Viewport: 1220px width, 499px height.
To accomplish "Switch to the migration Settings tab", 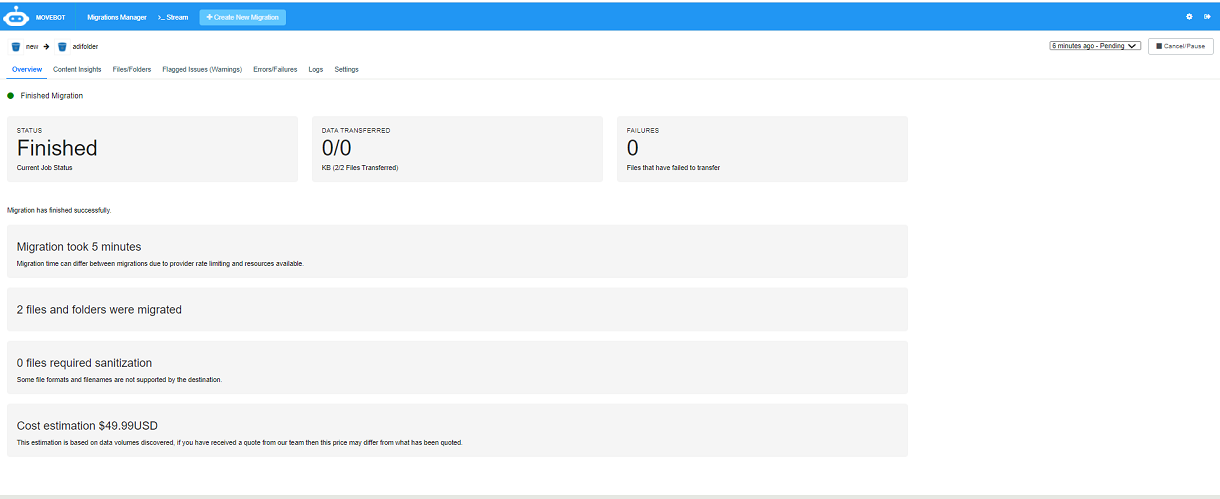I will 346,70.
